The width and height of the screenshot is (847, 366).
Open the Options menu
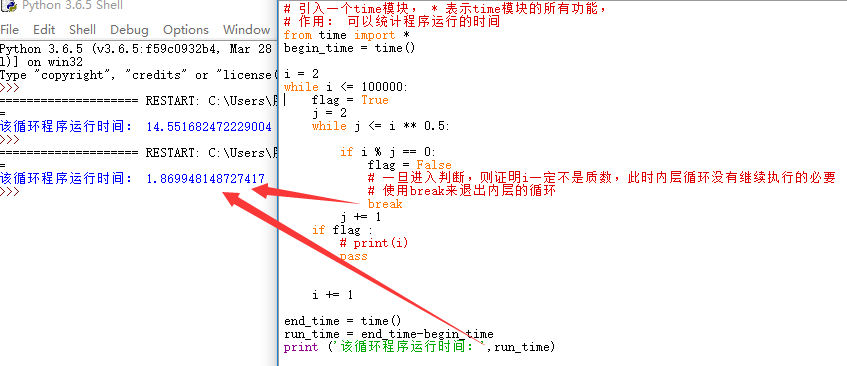point(186,30)
